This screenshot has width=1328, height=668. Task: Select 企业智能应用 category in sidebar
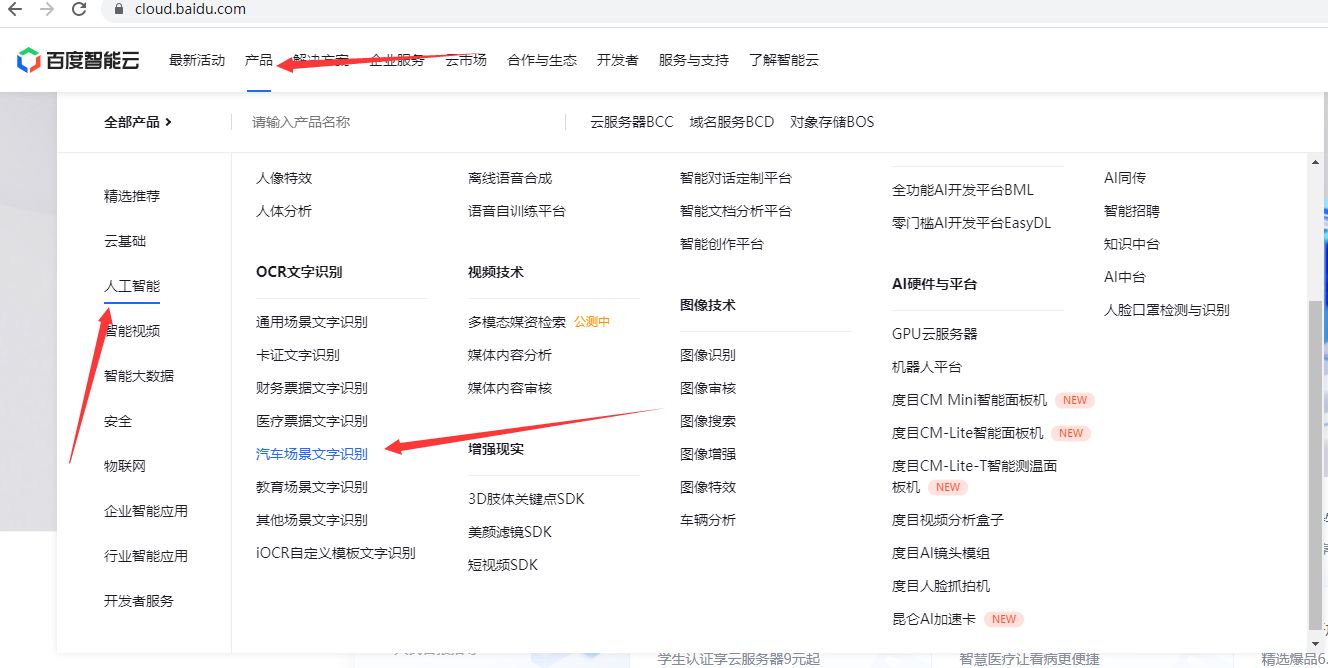coord(146,511)
